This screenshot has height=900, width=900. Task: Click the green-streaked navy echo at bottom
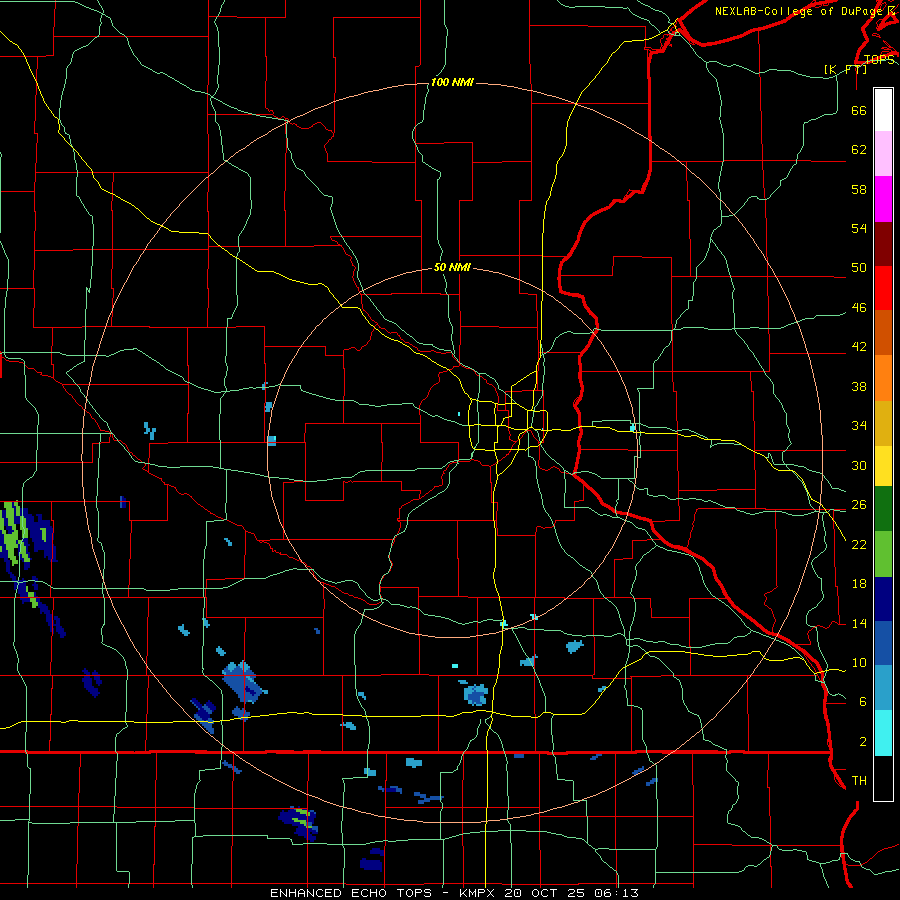299,823
